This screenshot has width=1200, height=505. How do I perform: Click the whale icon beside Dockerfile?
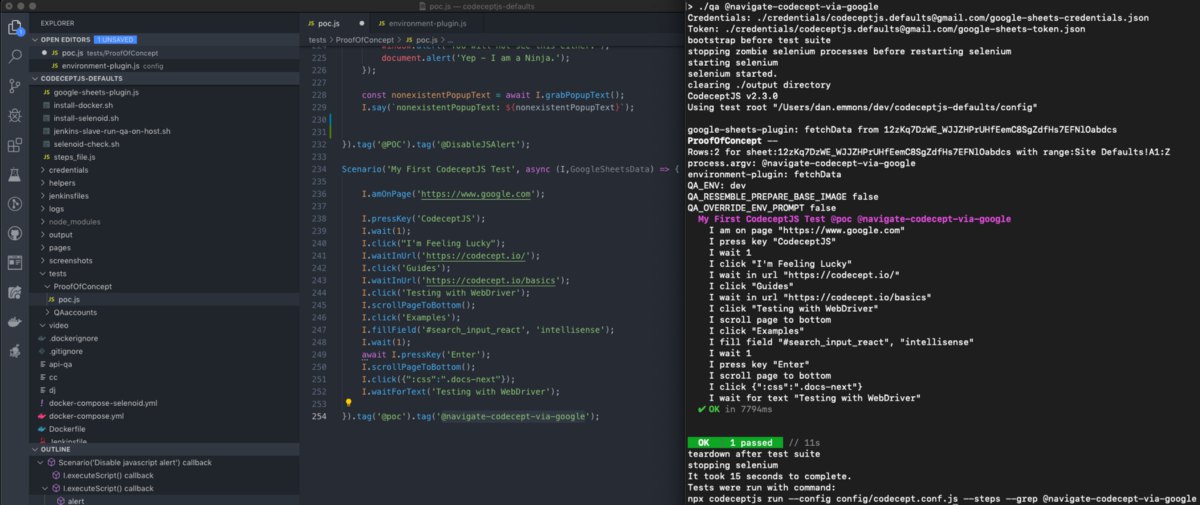(x=41, y=428)
